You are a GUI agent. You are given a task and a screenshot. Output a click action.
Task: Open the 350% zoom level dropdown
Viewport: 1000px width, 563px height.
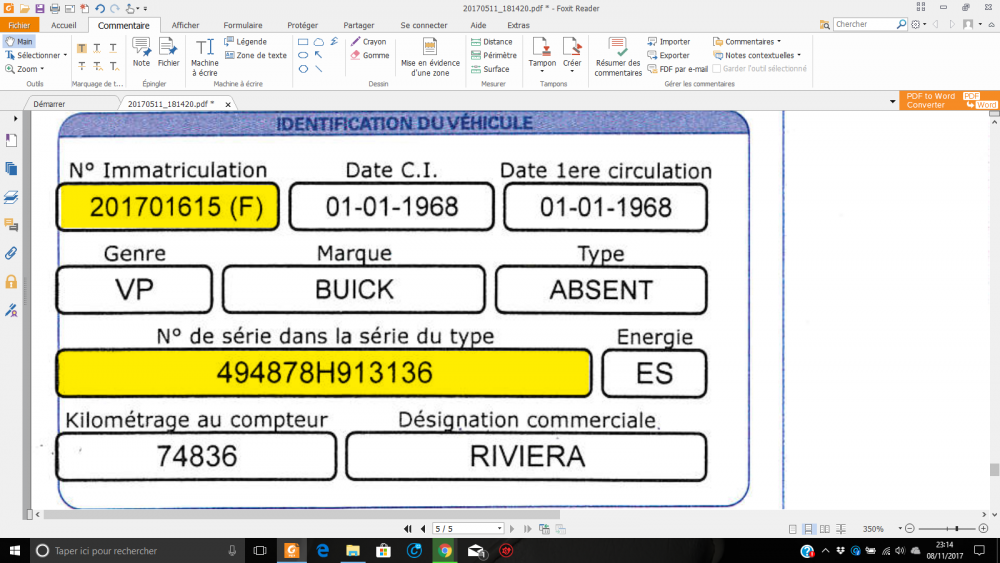900,529
